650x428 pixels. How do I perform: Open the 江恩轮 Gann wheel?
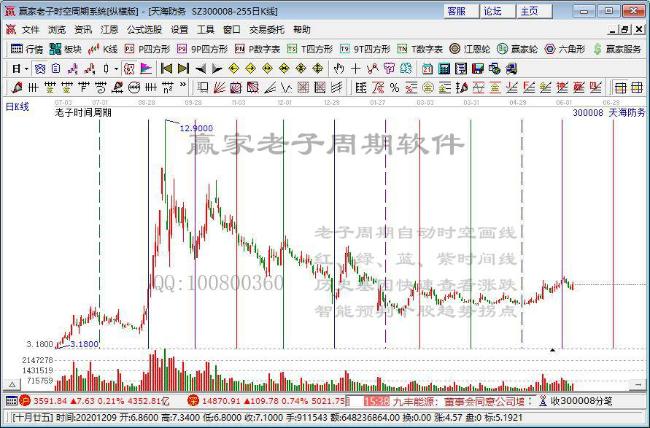(470, 49)
